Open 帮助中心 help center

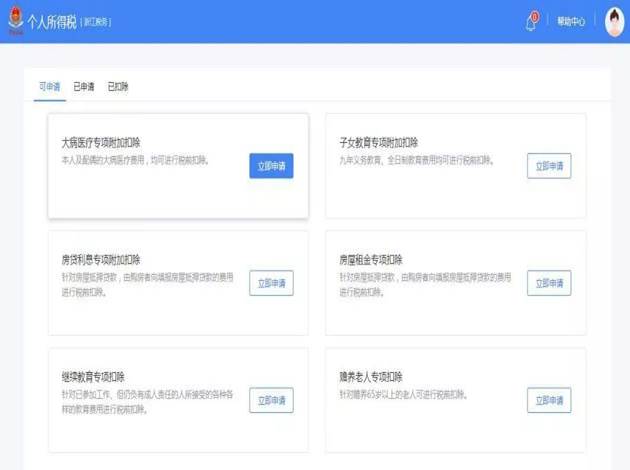click(x=571, y=21)
